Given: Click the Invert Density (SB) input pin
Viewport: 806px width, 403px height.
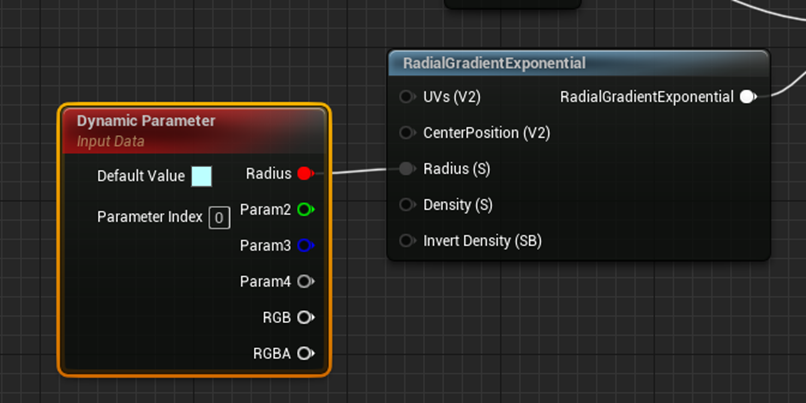Looking at the screenshot, I should point(407,241).
